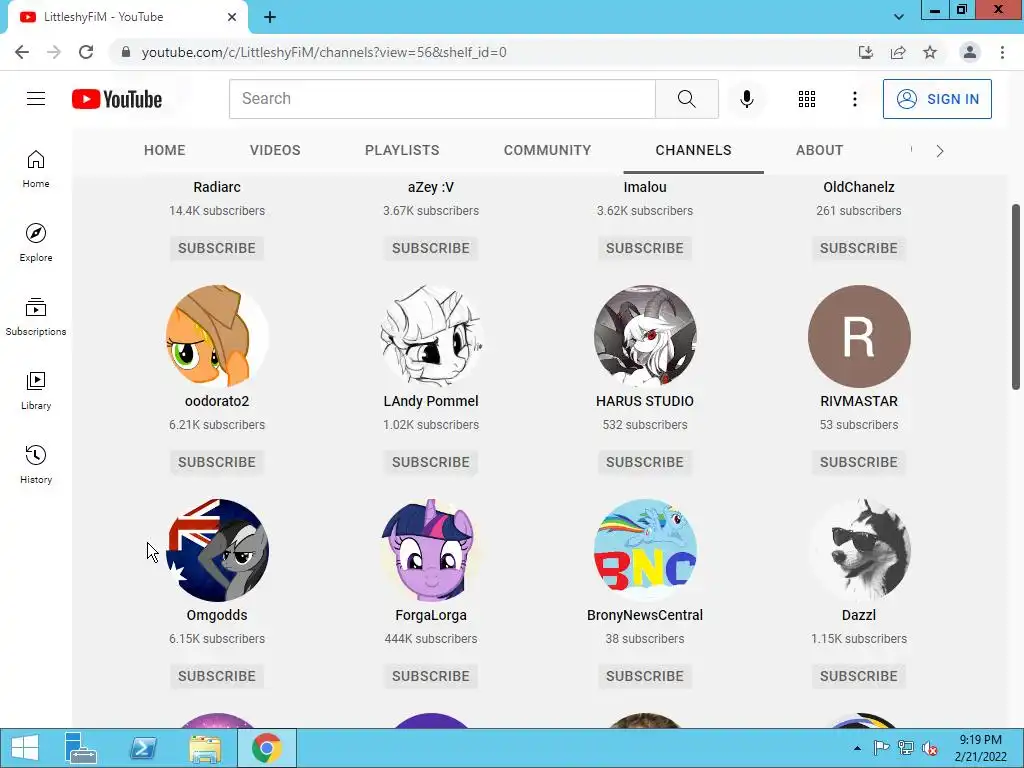This screenshot has width=1024, height=768.
Task: Subscribe to Dazzl
Action: coord(859,676)
